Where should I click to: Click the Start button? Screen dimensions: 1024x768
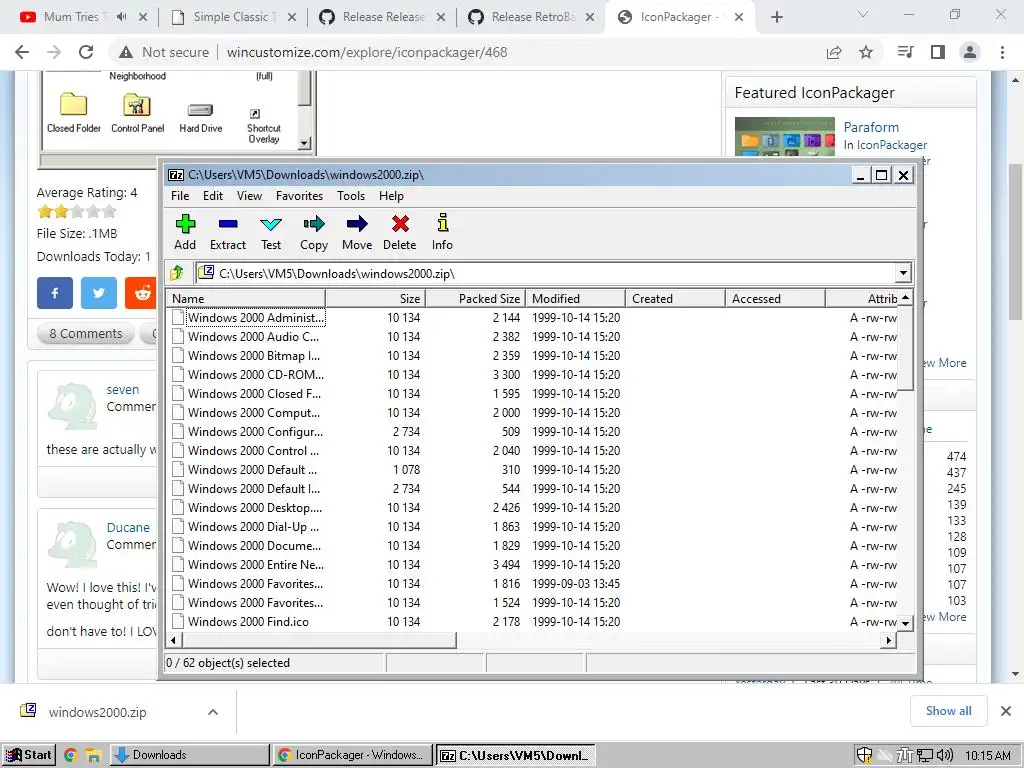29,755
